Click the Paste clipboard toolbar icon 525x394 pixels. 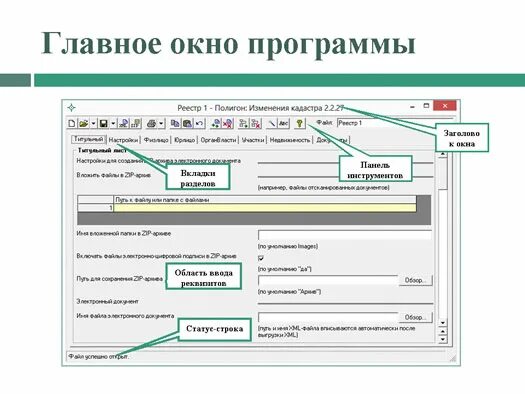(x=187, y=124)
